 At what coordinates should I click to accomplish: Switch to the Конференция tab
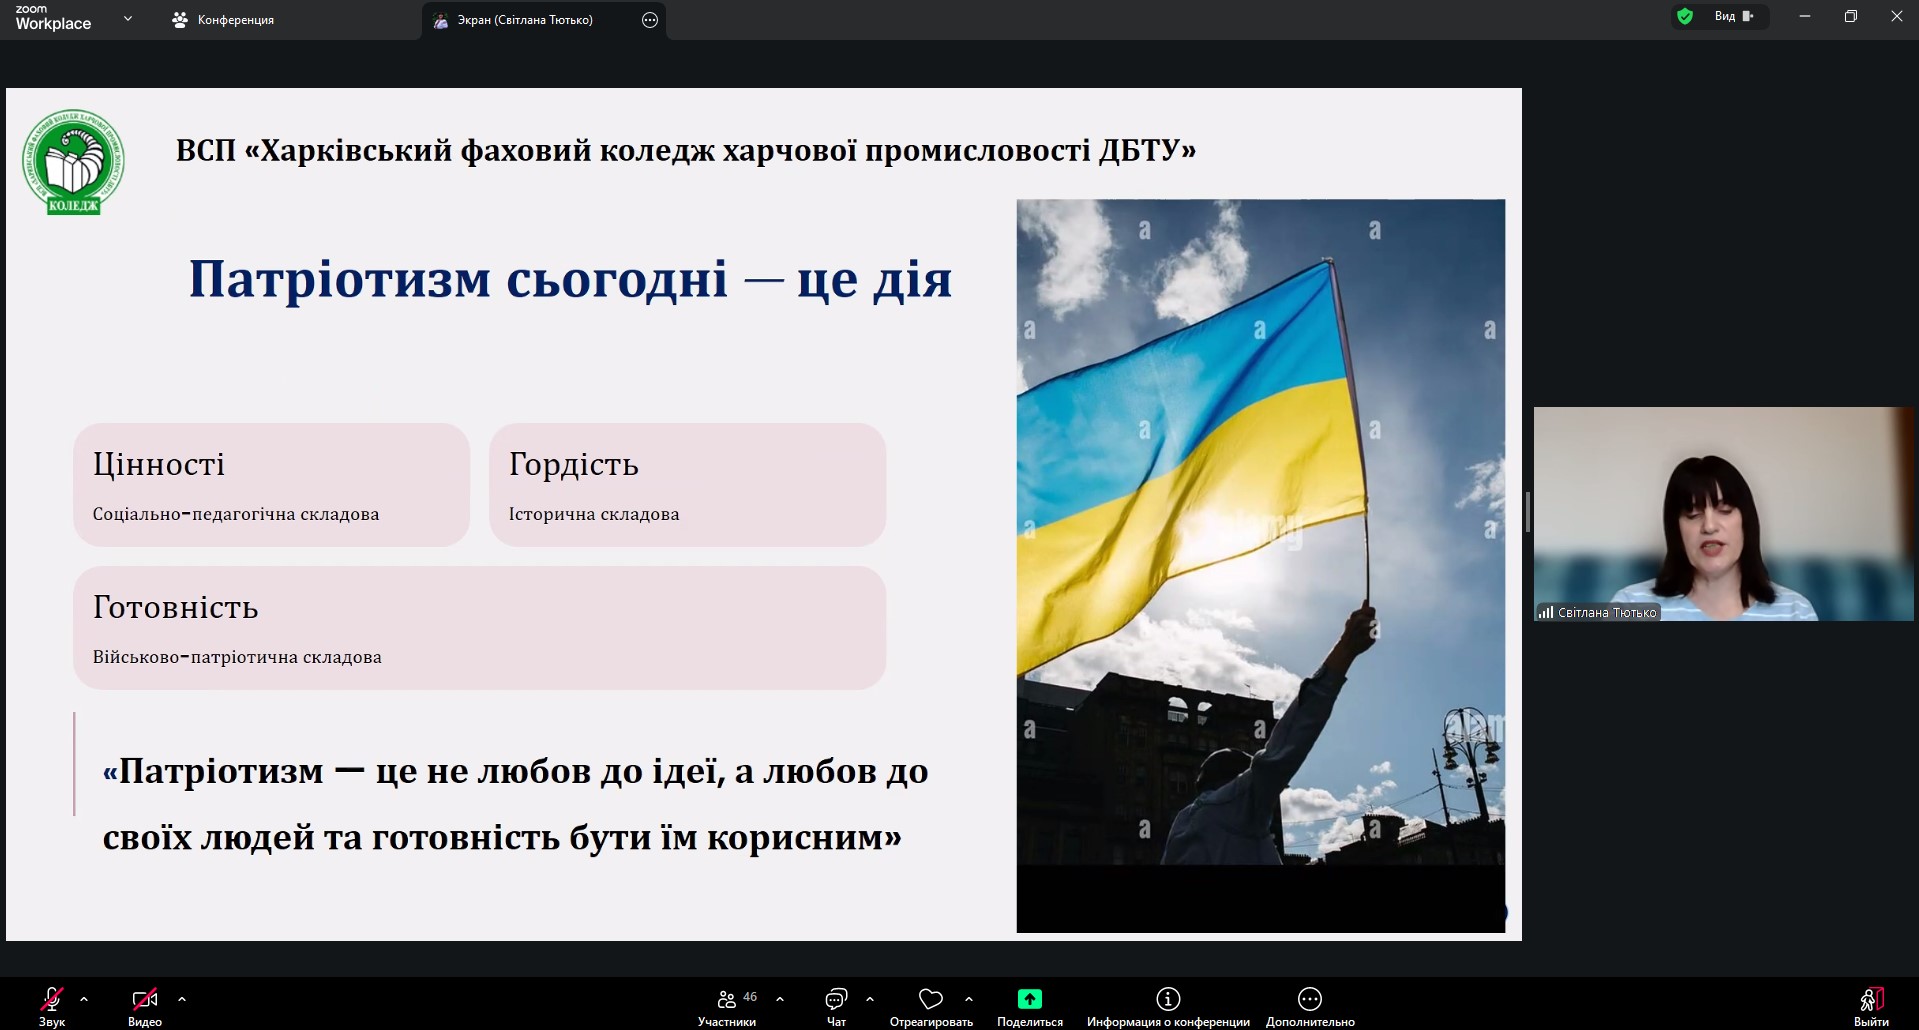[224, 20]
